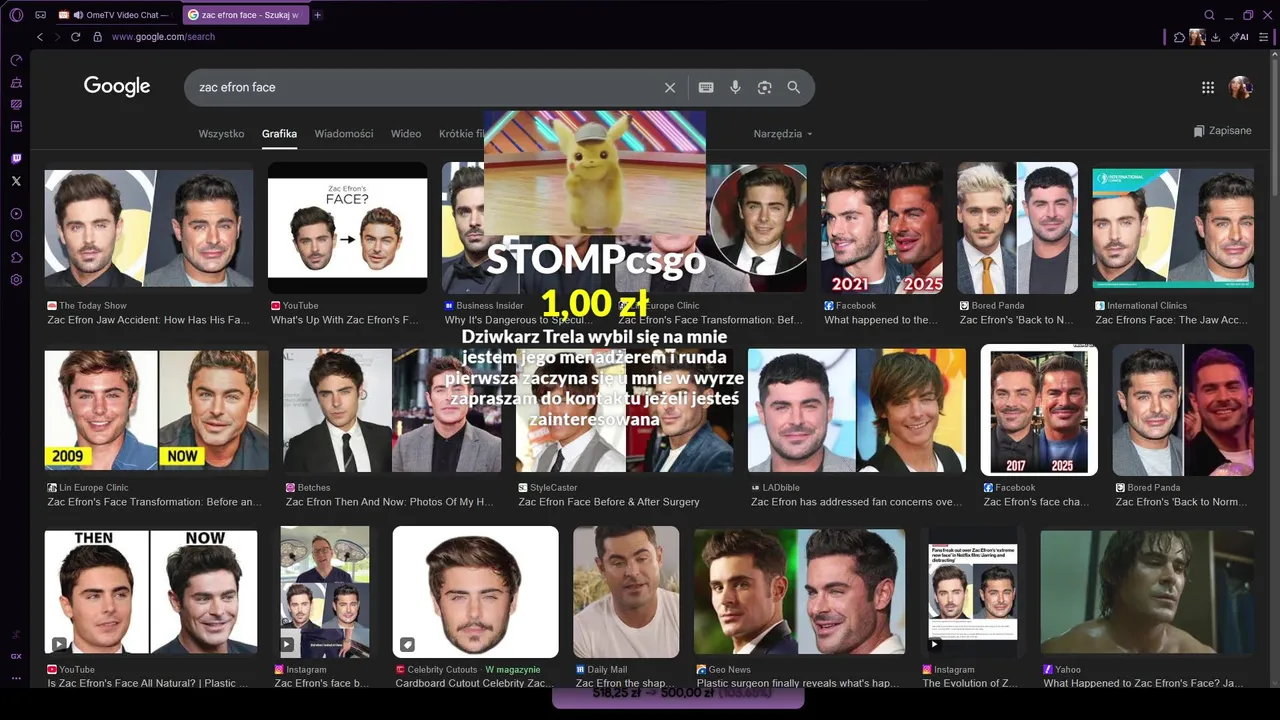Screen dimensions: 1280x720
Task: Open the sidebar striped panel icon
Action: pyautogui.click(x=16, y=104)
